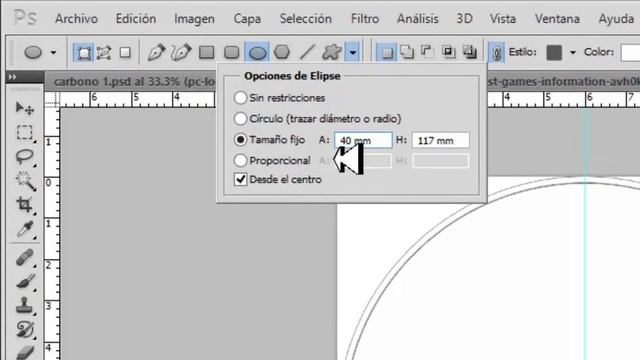Open the Selección menu
Viewport: 640px width, 360px height.
[x=306, y=19]
